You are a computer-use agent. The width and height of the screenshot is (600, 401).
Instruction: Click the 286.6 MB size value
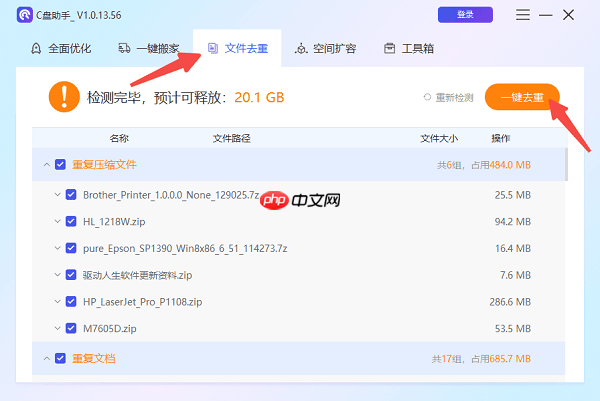coord(510,302)
